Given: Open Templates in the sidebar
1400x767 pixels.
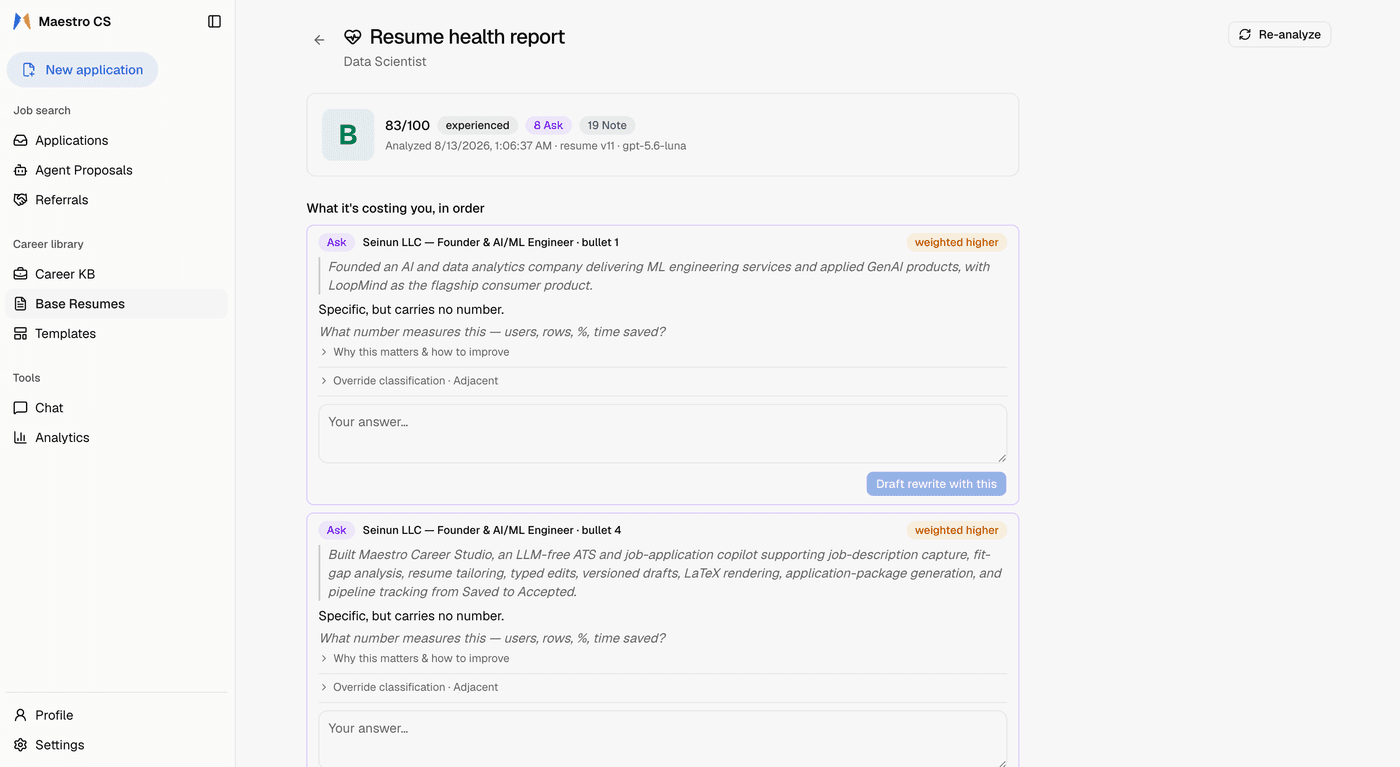Looking at the screenshot, I should point(117,333).
